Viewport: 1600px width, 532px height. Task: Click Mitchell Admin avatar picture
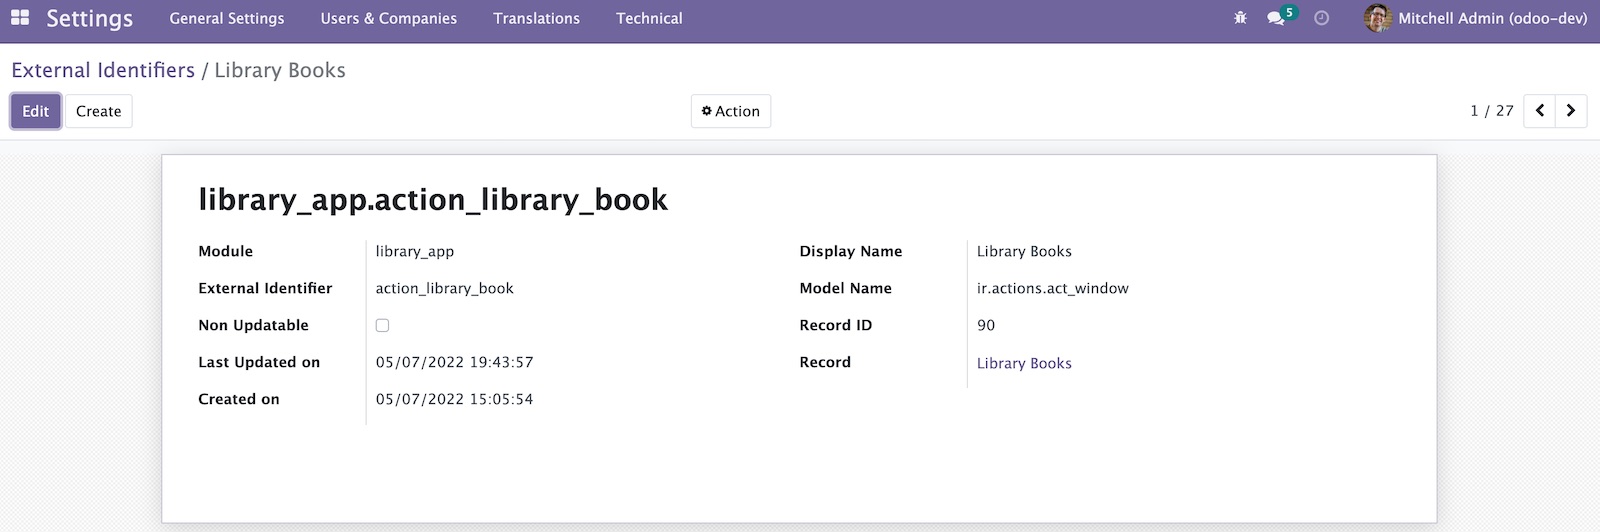1378,18
